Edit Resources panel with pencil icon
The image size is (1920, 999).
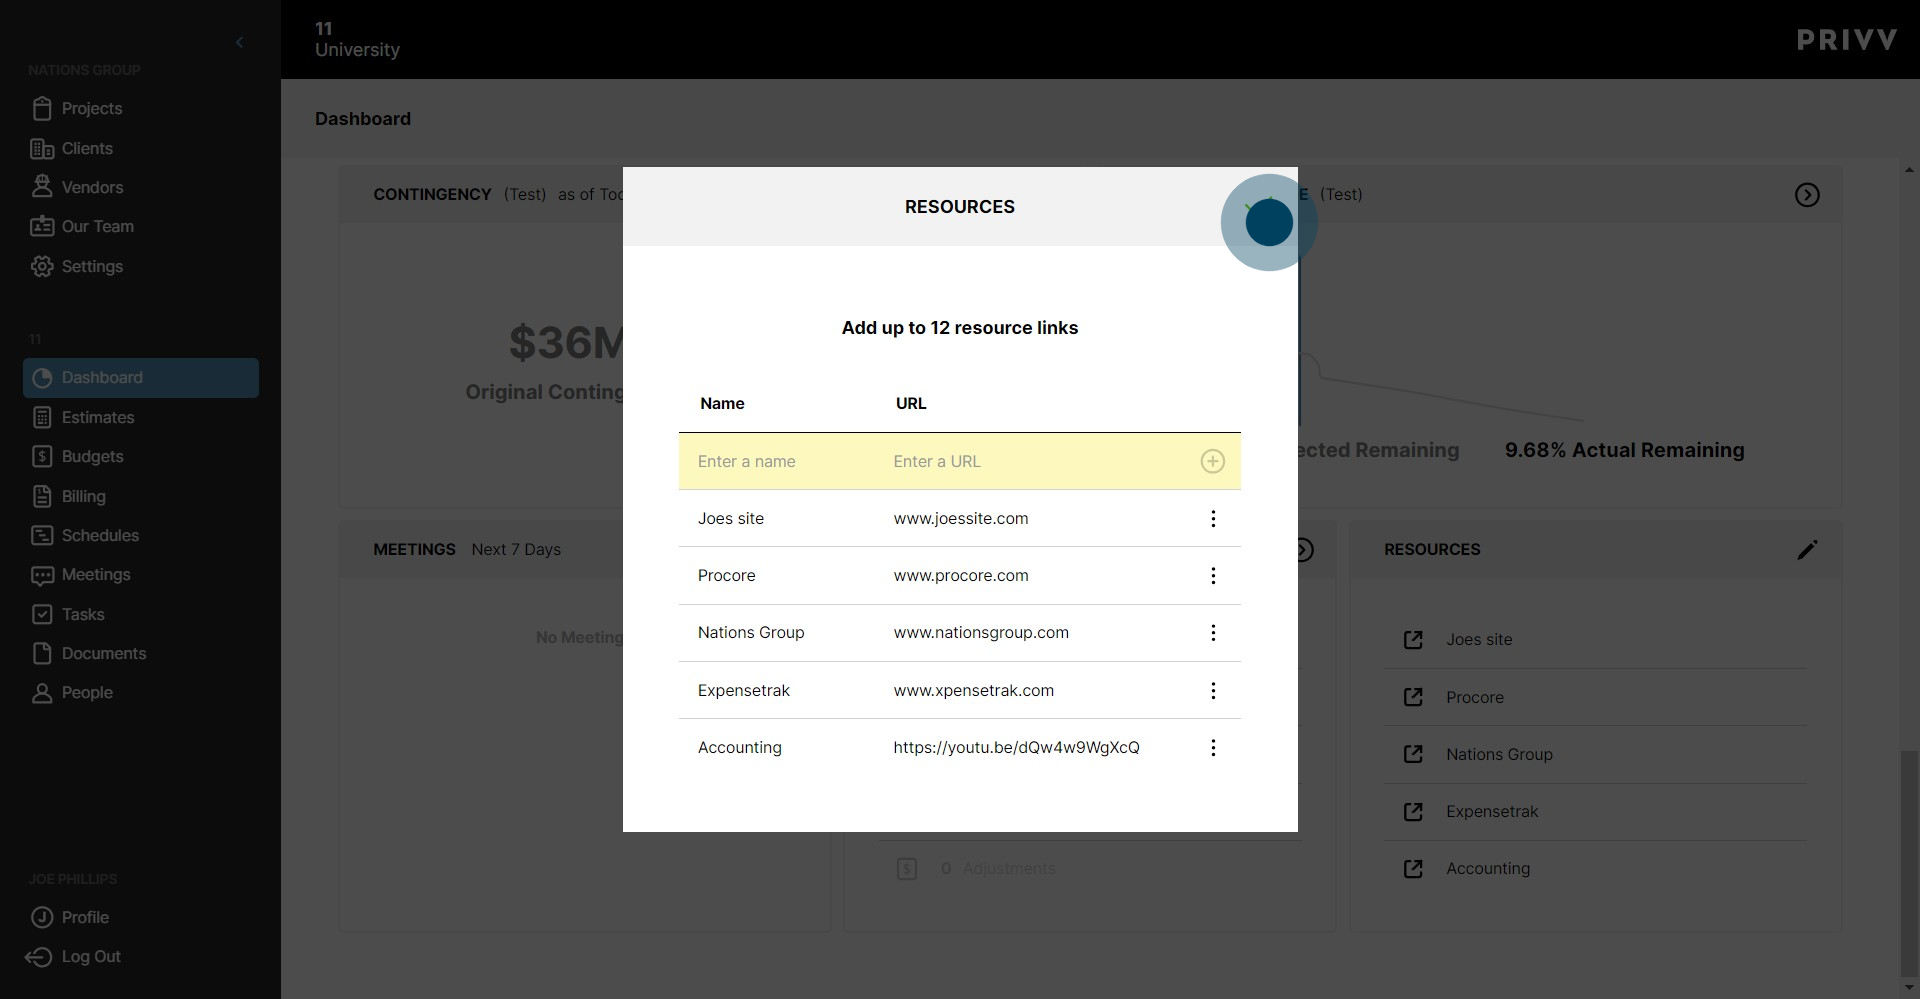1807,550
